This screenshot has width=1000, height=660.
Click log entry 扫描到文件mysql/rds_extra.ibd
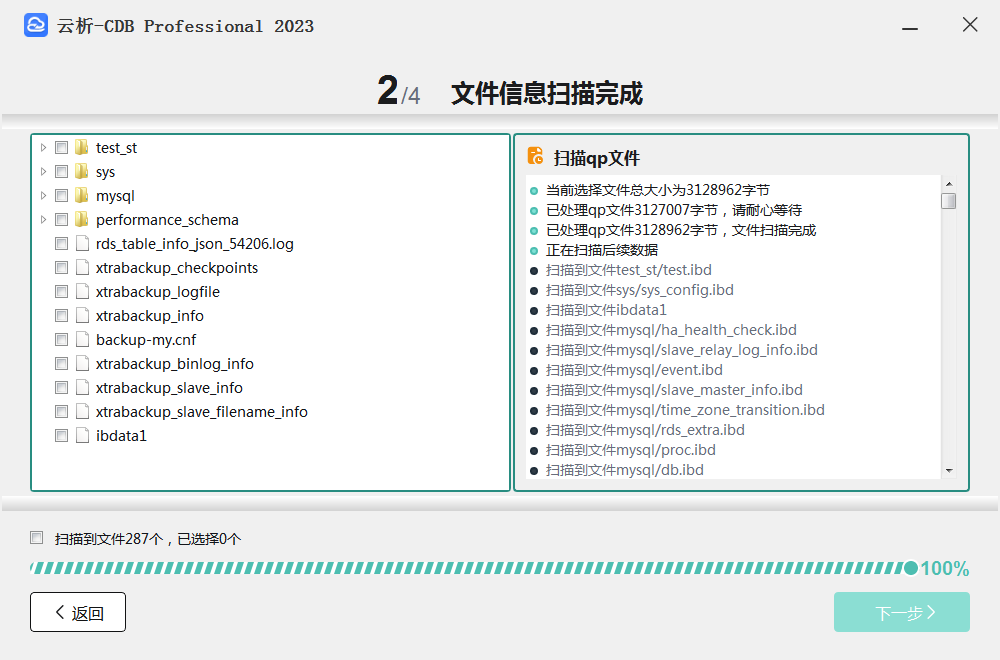pos(645,430)
